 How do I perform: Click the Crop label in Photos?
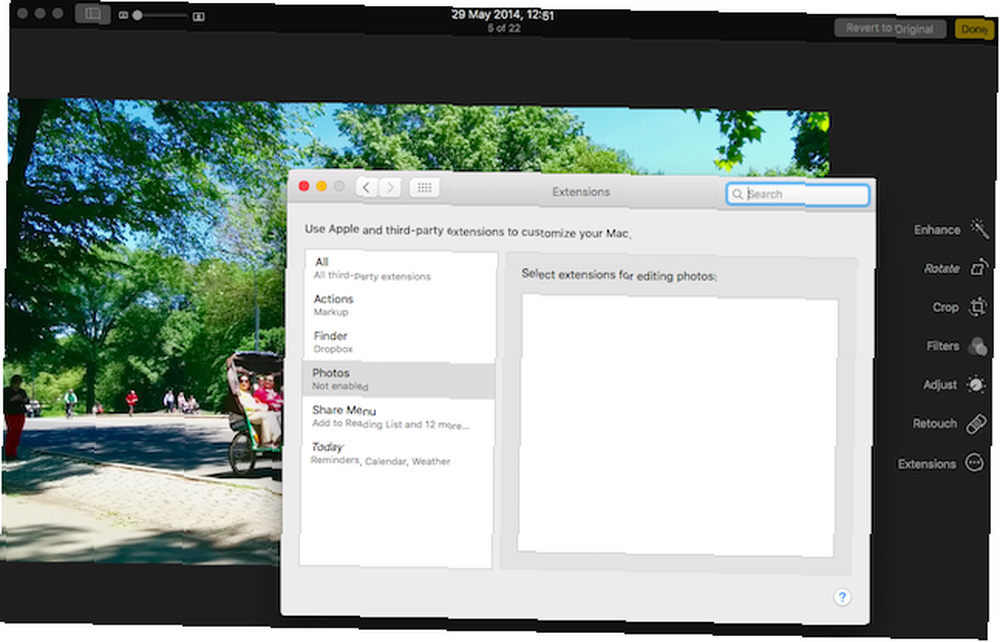tap(945, 307)
